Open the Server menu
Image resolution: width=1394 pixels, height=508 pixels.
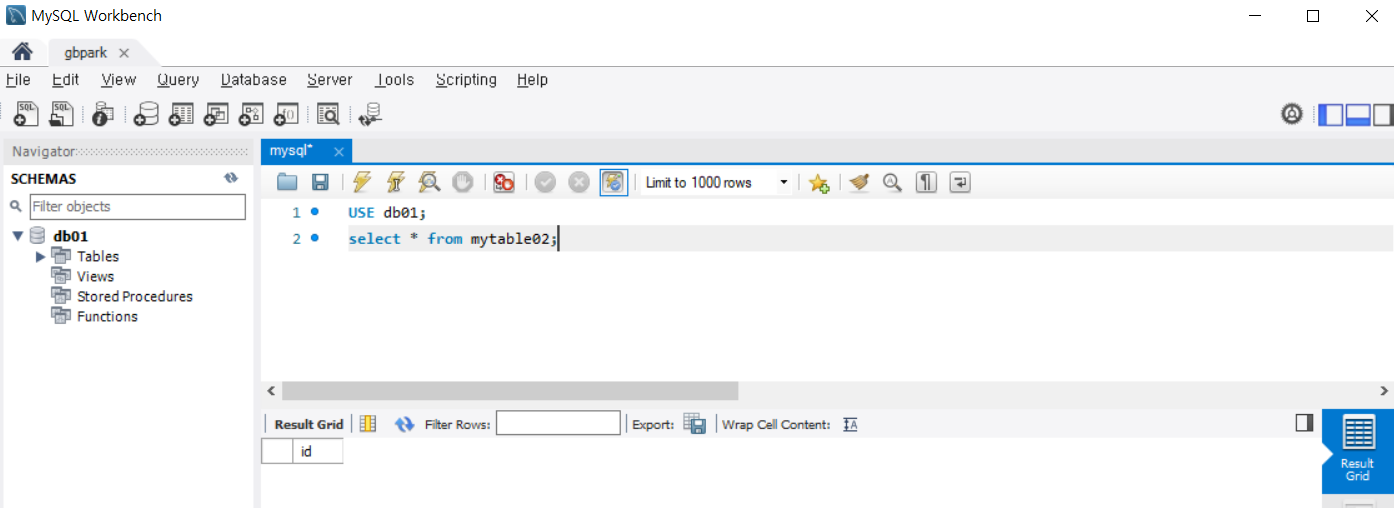330,79
